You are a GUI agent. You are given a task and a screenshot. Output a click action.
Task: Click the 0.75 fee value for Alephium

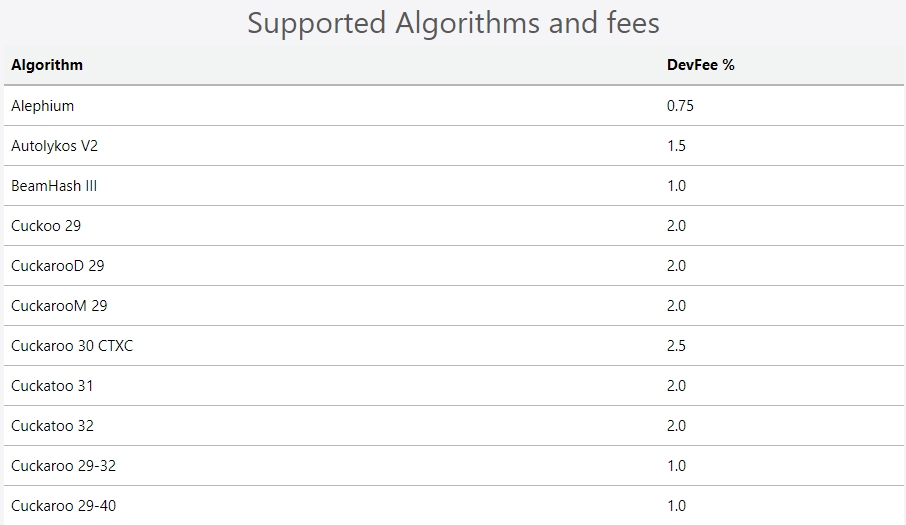[680, 106]
